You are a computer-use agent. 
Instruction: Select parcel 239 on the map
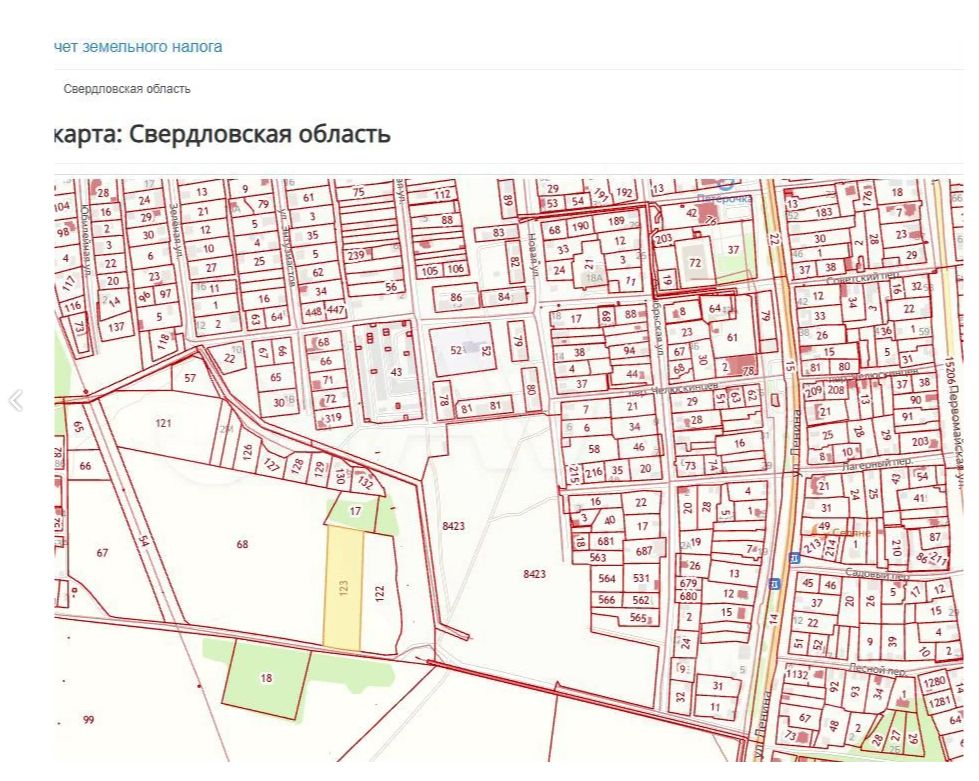point(355,255)
